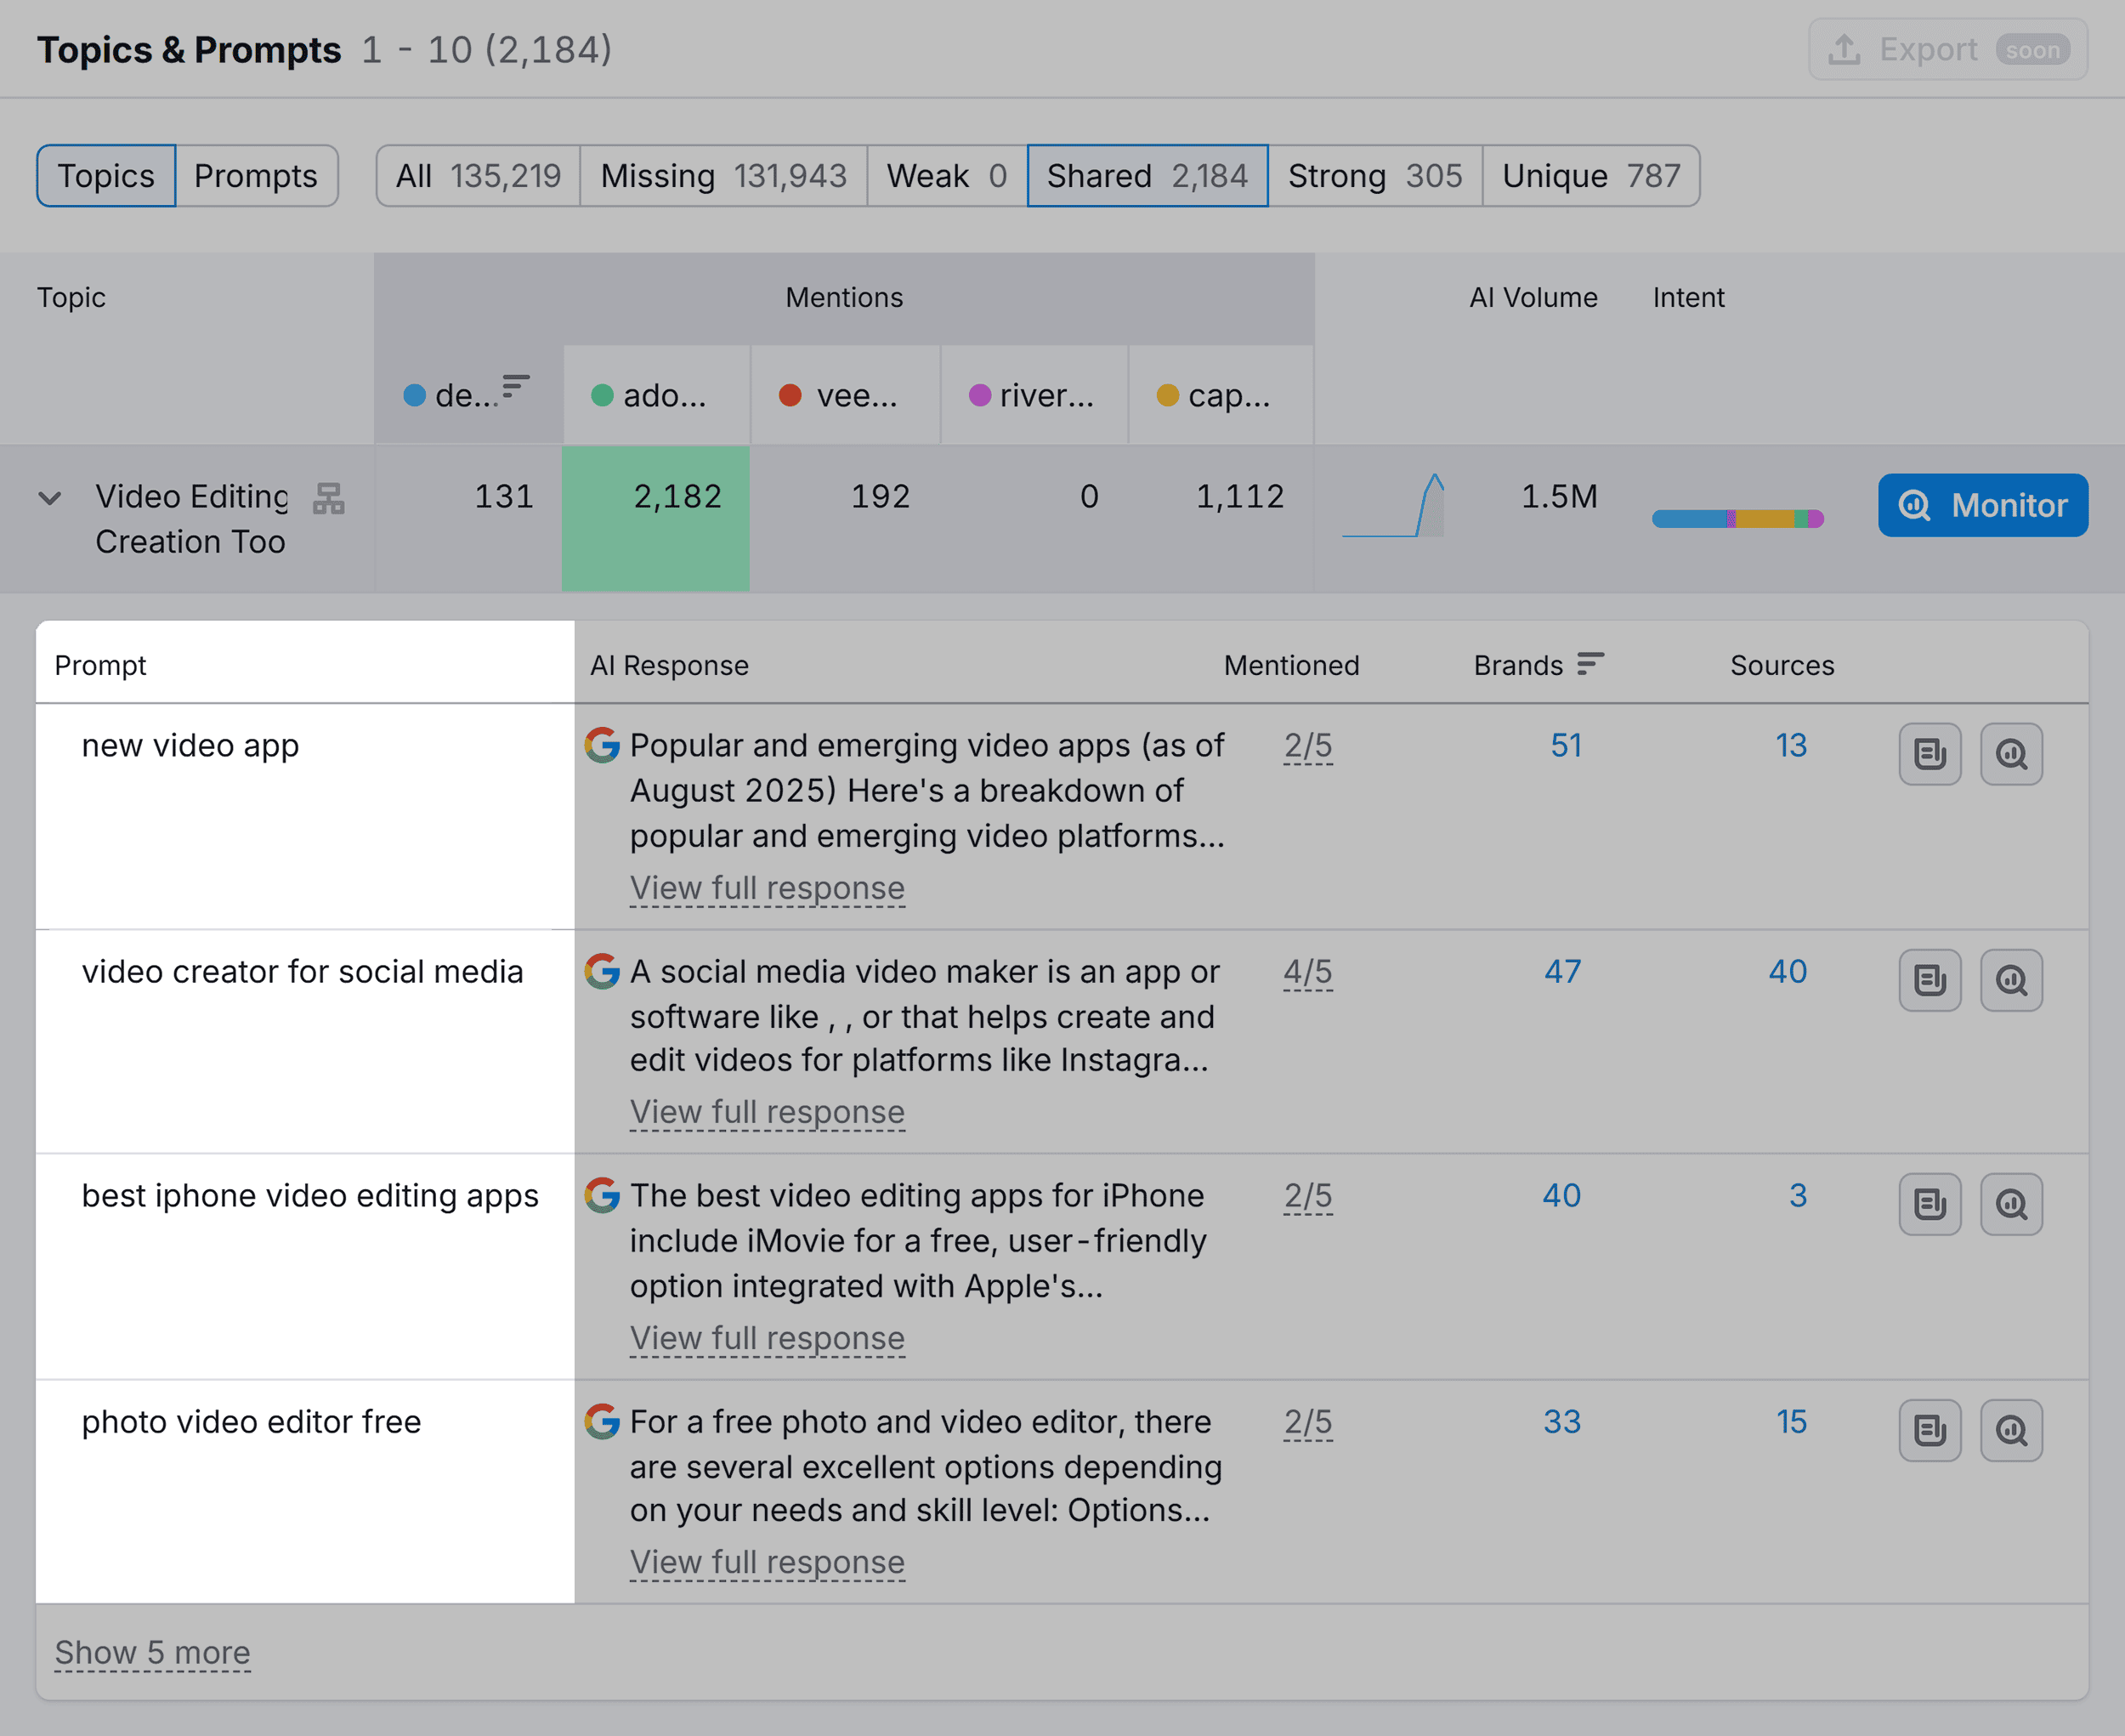Click the analyze magnifier icon for "photo video editor free"

(x=2011, y=1430)
